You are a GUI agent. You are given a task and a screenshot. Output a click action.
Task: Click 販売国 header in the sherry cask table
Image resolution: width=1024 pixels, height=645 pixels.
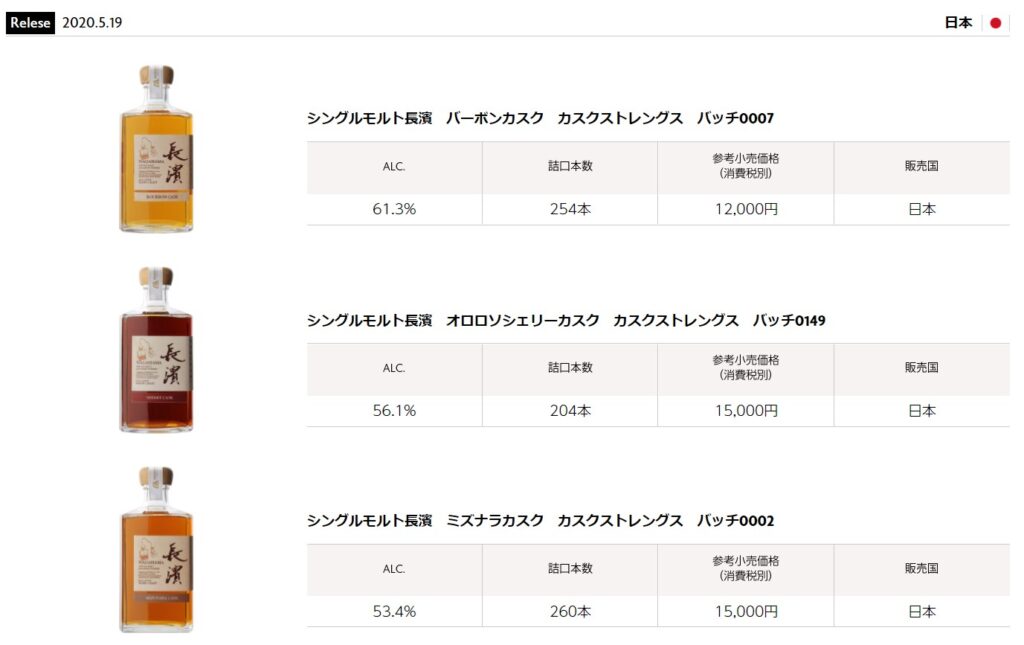point(921,368)
